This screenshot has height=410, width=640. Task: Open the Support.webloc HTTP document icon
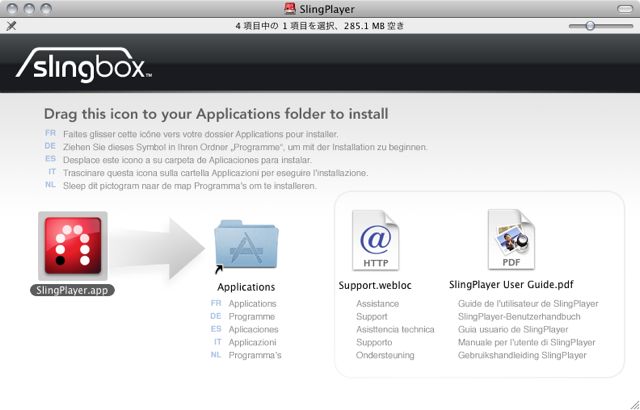point(376,240)
